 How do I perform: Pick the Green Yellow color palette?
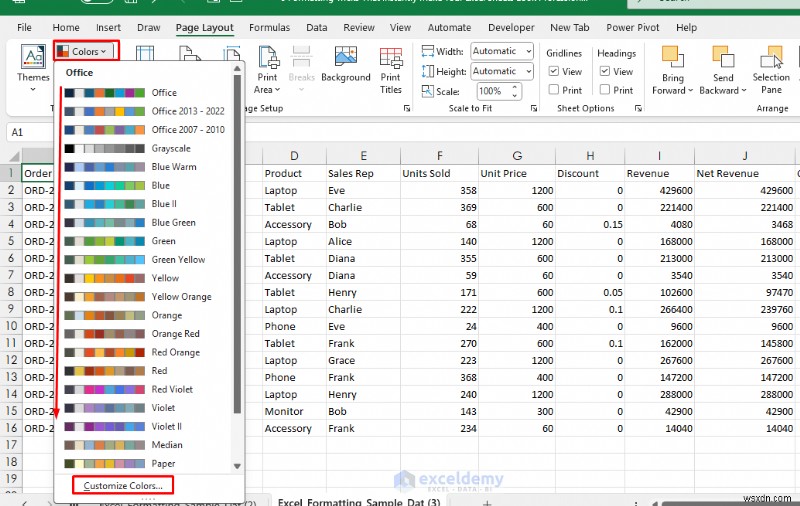[145, 260]
